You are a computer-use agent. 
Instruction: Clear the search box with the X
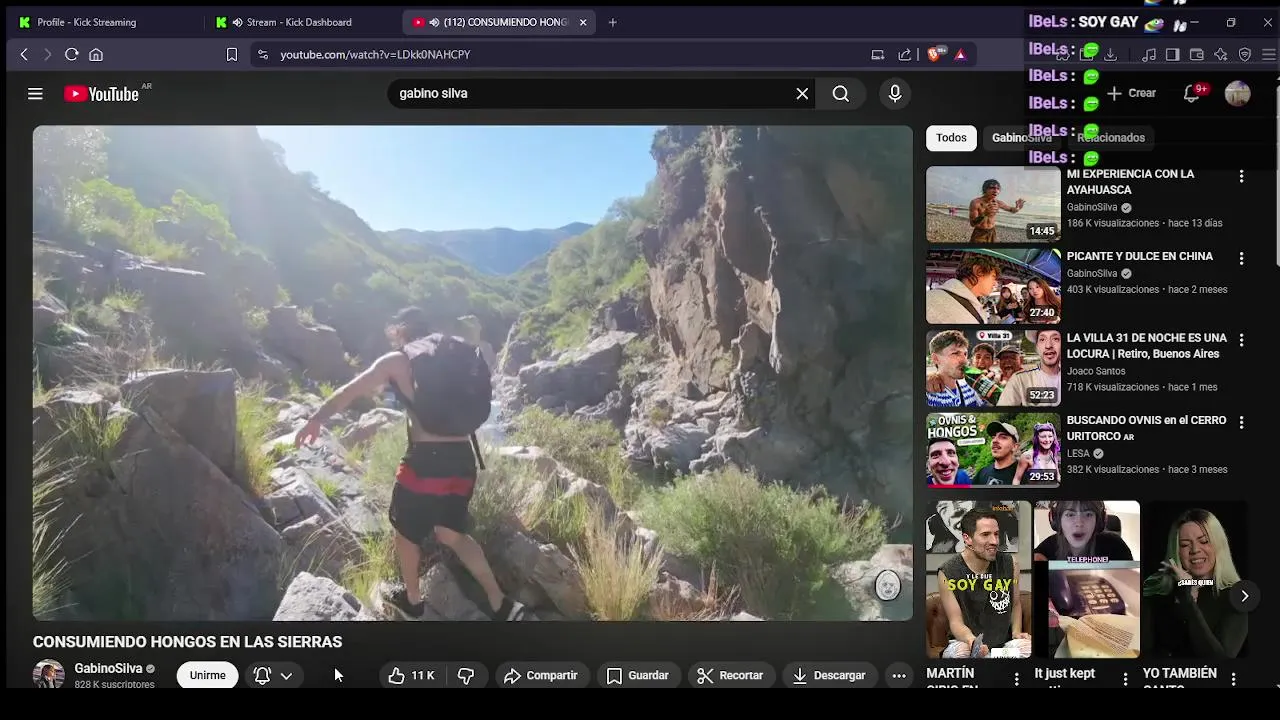[802, 93]
